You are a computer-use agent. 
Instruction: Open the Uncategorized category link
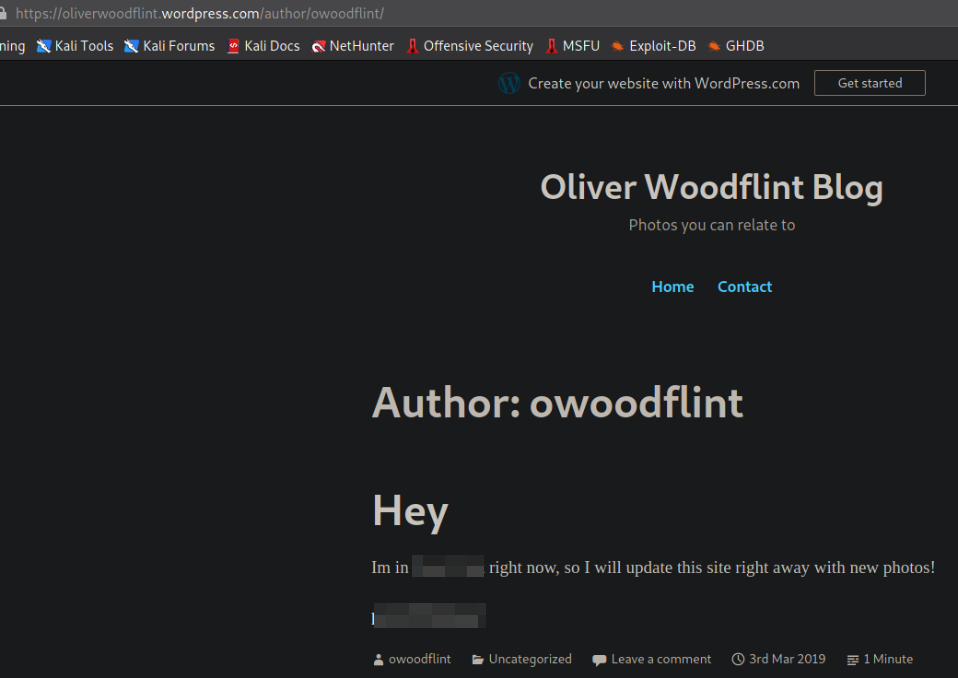530,659
